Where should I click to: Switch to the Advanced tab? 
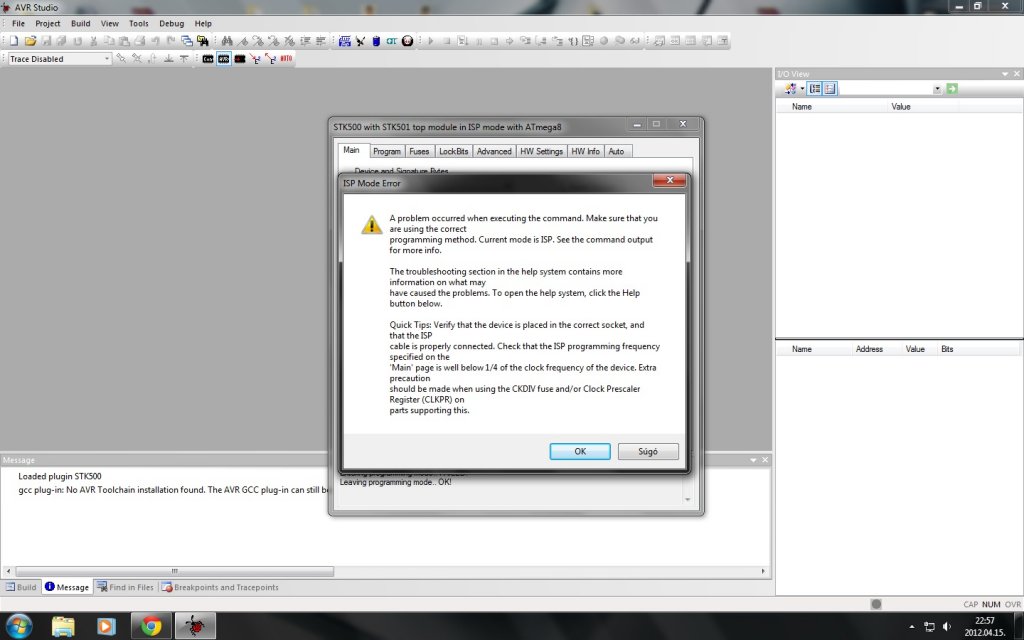tap(494, 152)
